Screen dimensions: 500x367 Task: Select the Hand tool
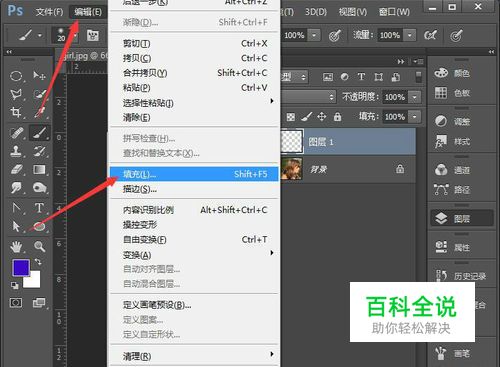[x=16, y=247]
